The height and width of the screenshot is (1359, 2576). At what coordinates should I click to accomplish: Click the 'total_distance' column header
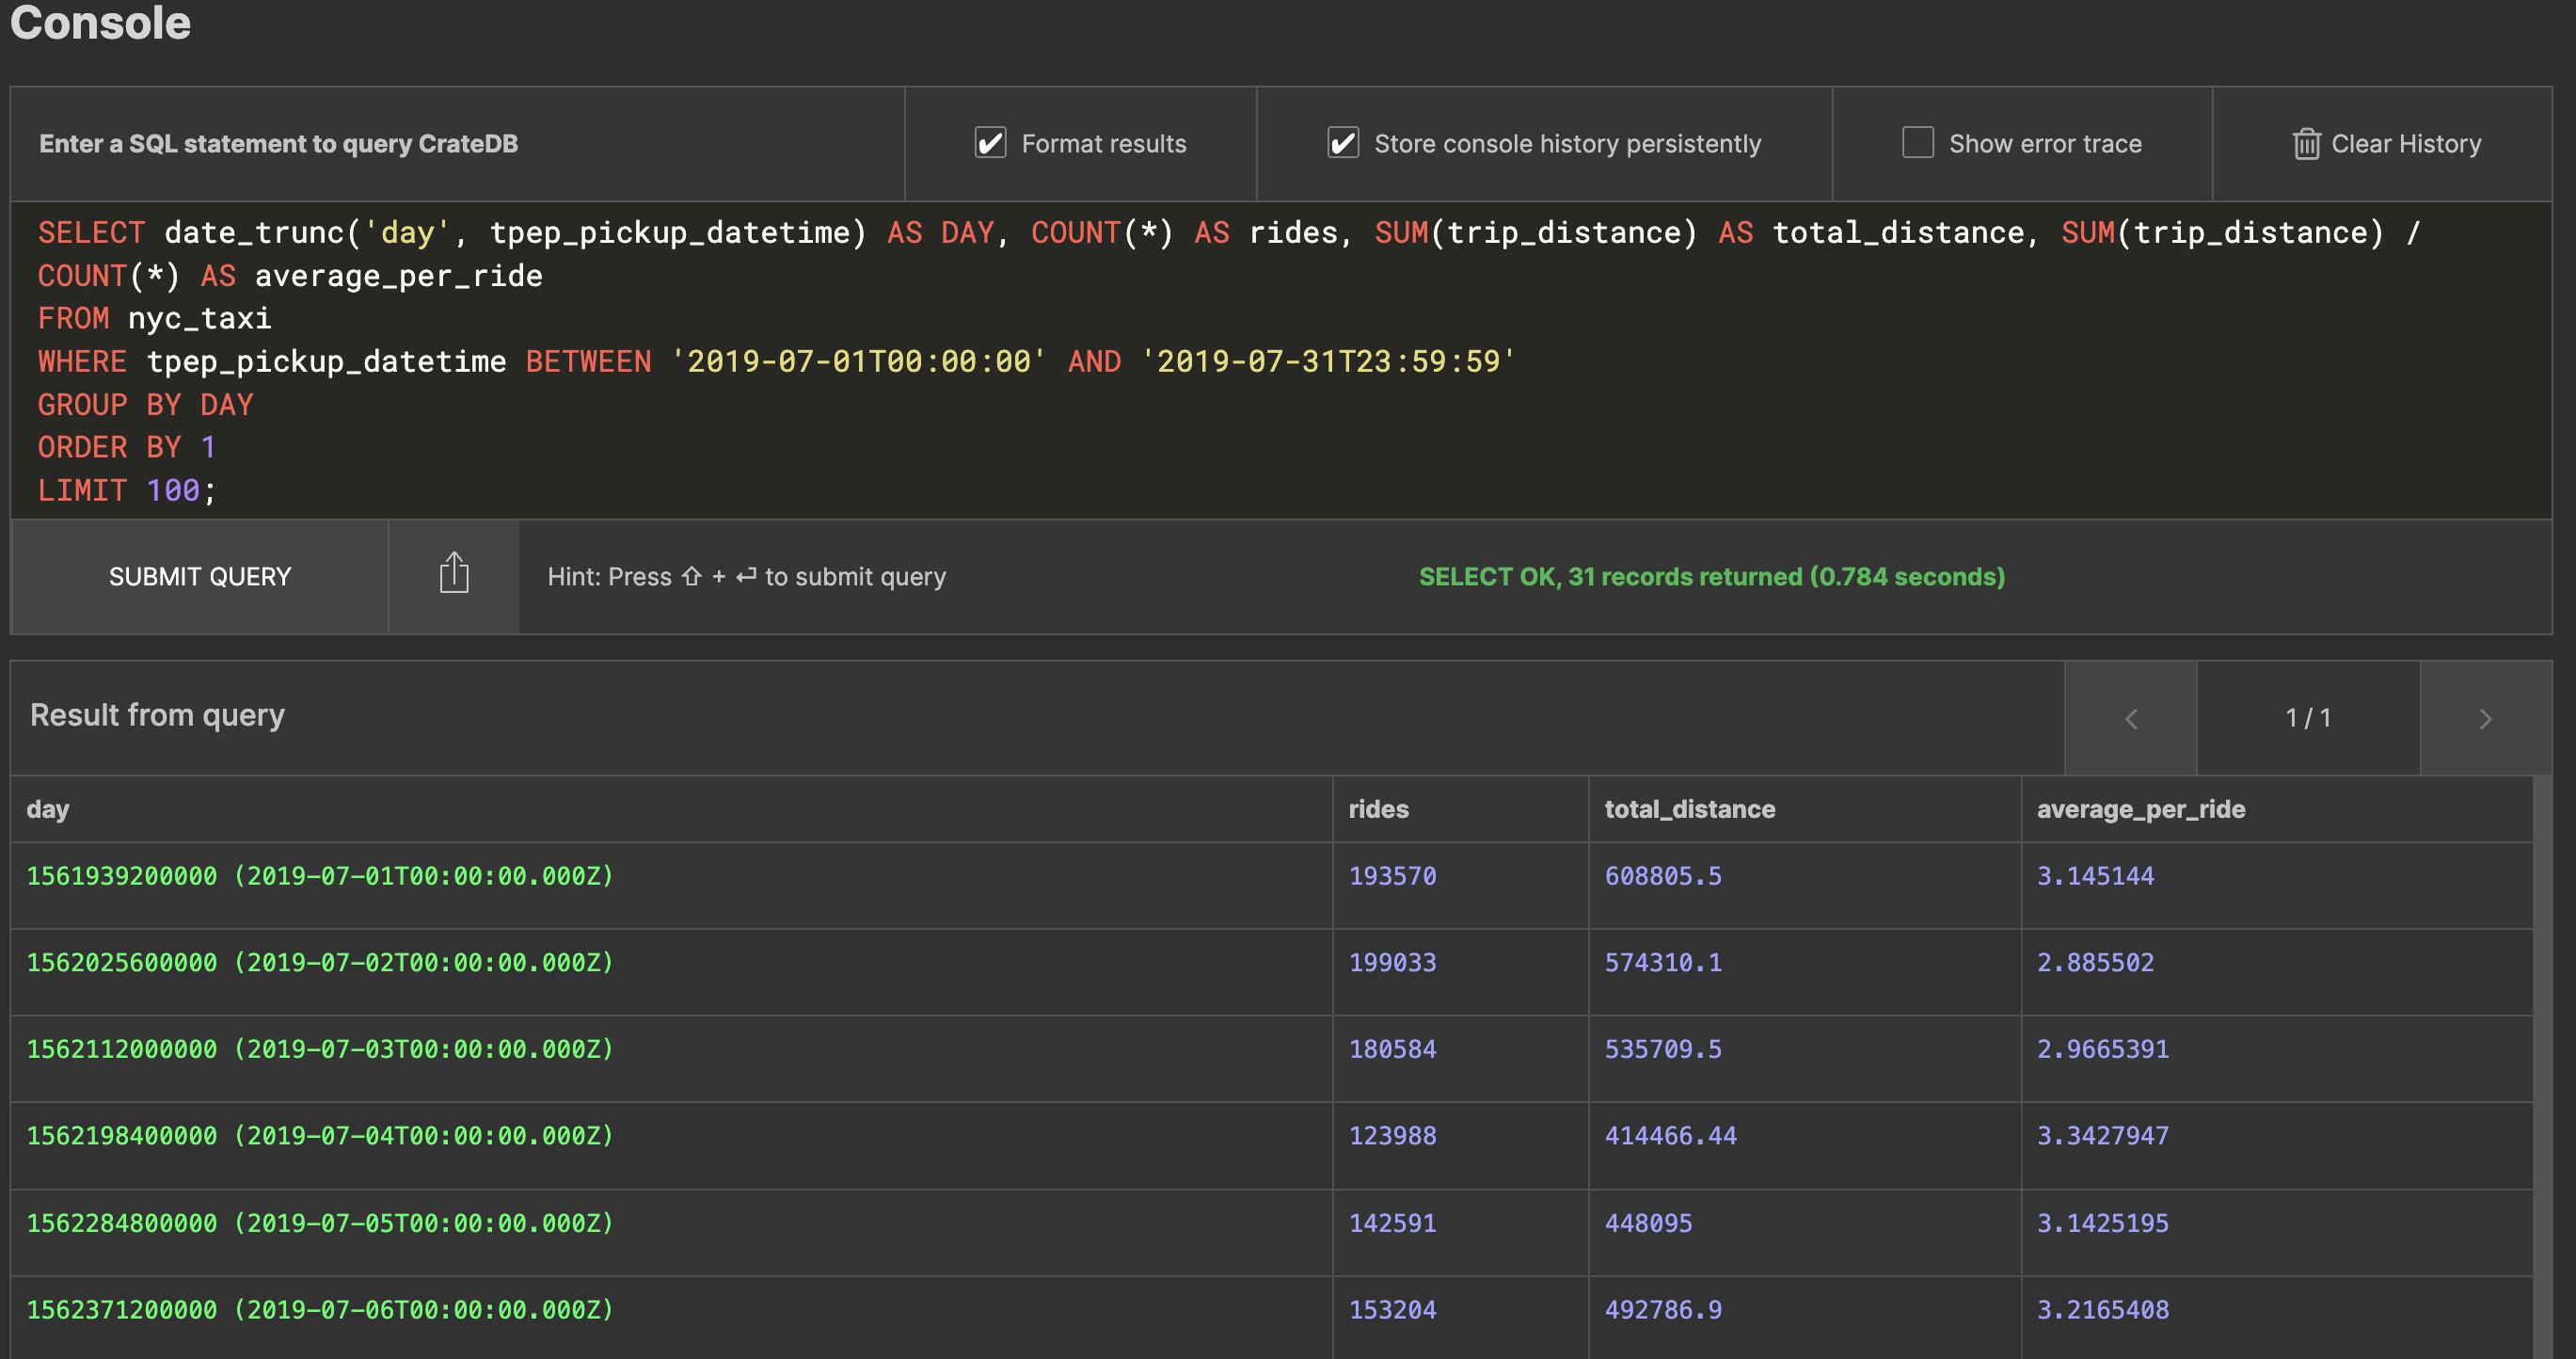pyautogui.click(x=1690, y=809)
